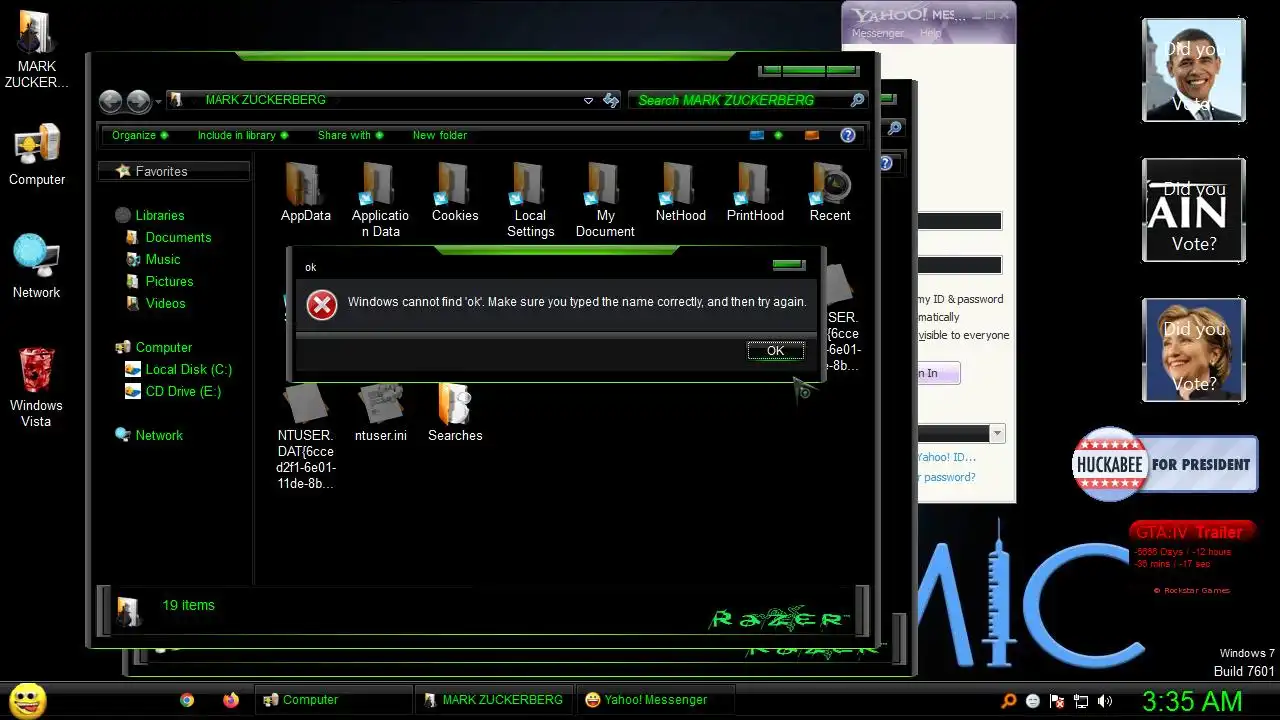Open the Local Settings folder
The height and width of the screenshot is (720, 1280).
[x=530, y=200]
